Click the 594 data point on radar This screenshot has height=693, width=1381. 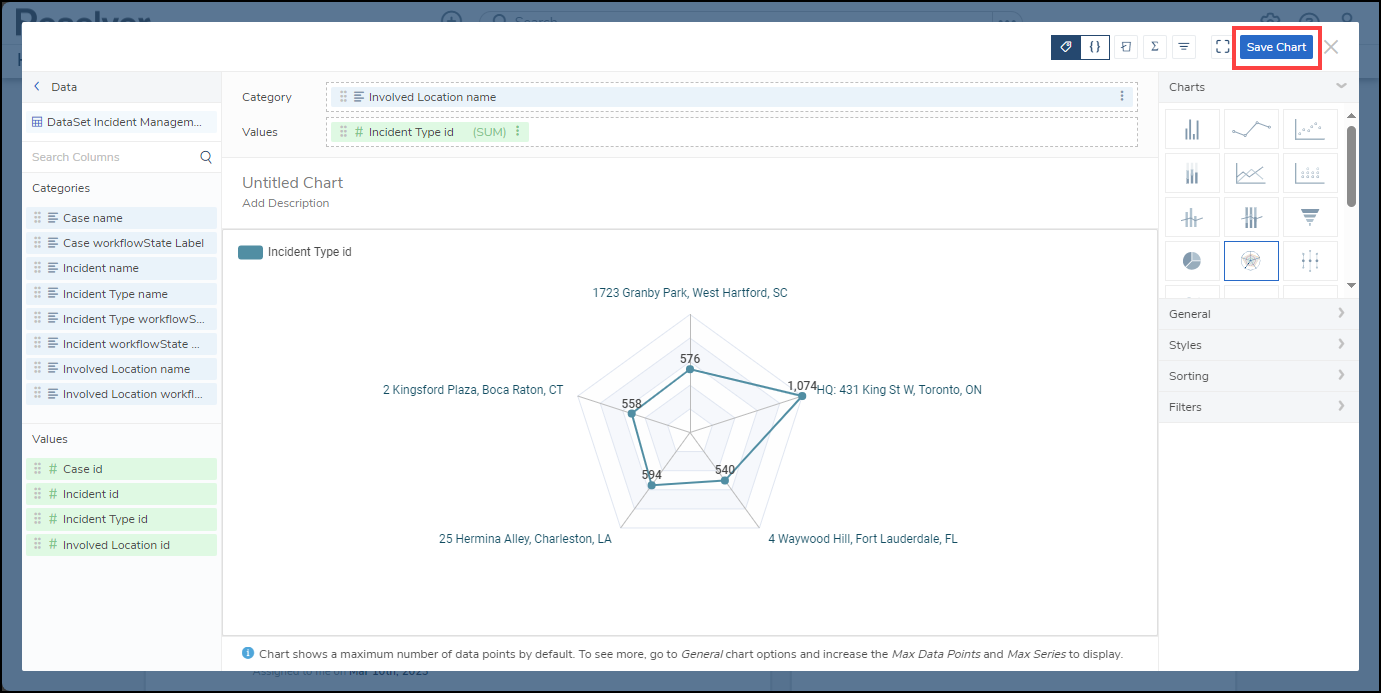pos(652,486)
